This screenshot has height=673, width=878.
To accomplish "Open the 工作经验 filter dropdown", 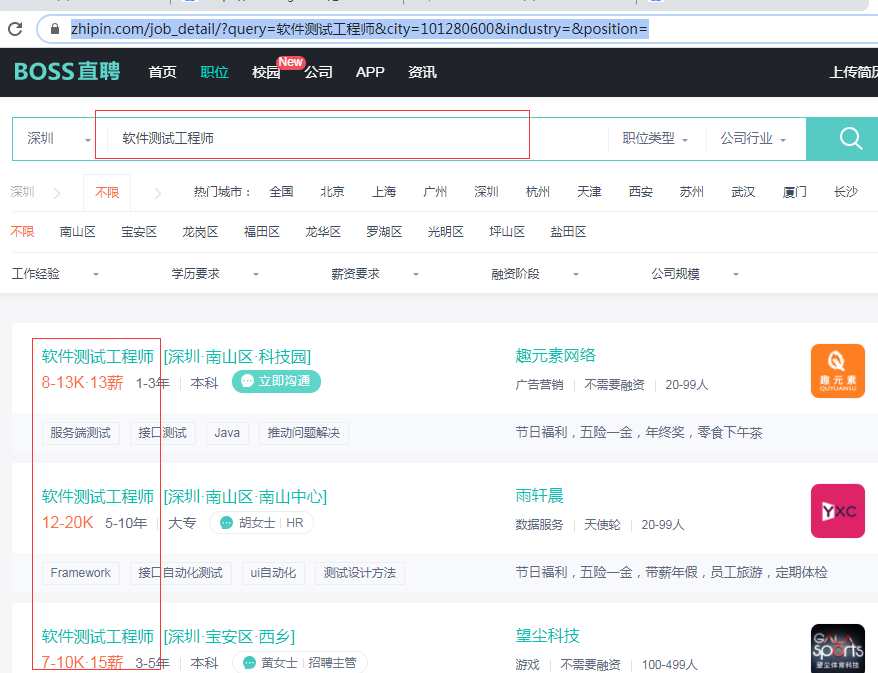I will [55, 274].
